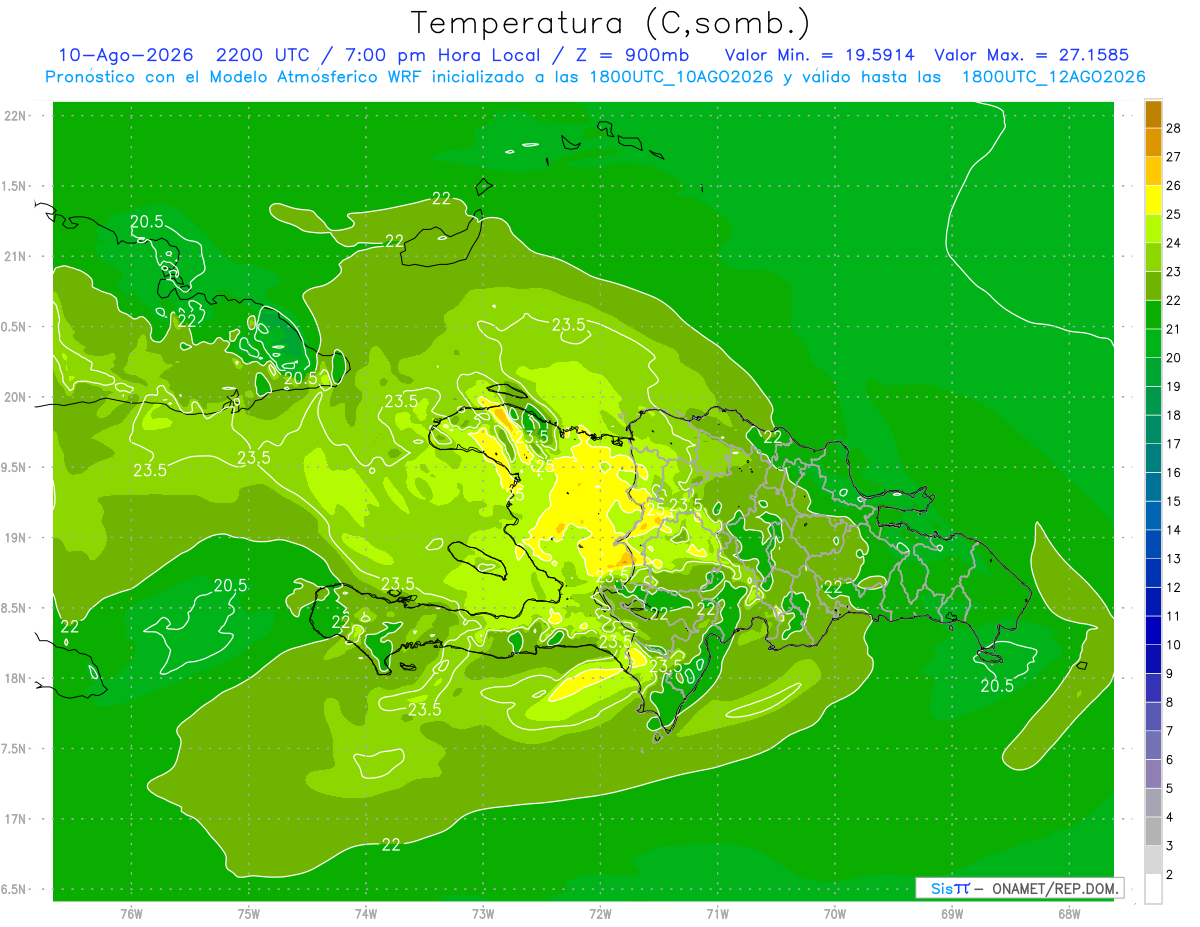This screenshot has width=1200, height=927.
Task: Pick the bright yellow colorbar swatch between 25 and 26
Action: pyautogui.click(x=1153, y=199)
